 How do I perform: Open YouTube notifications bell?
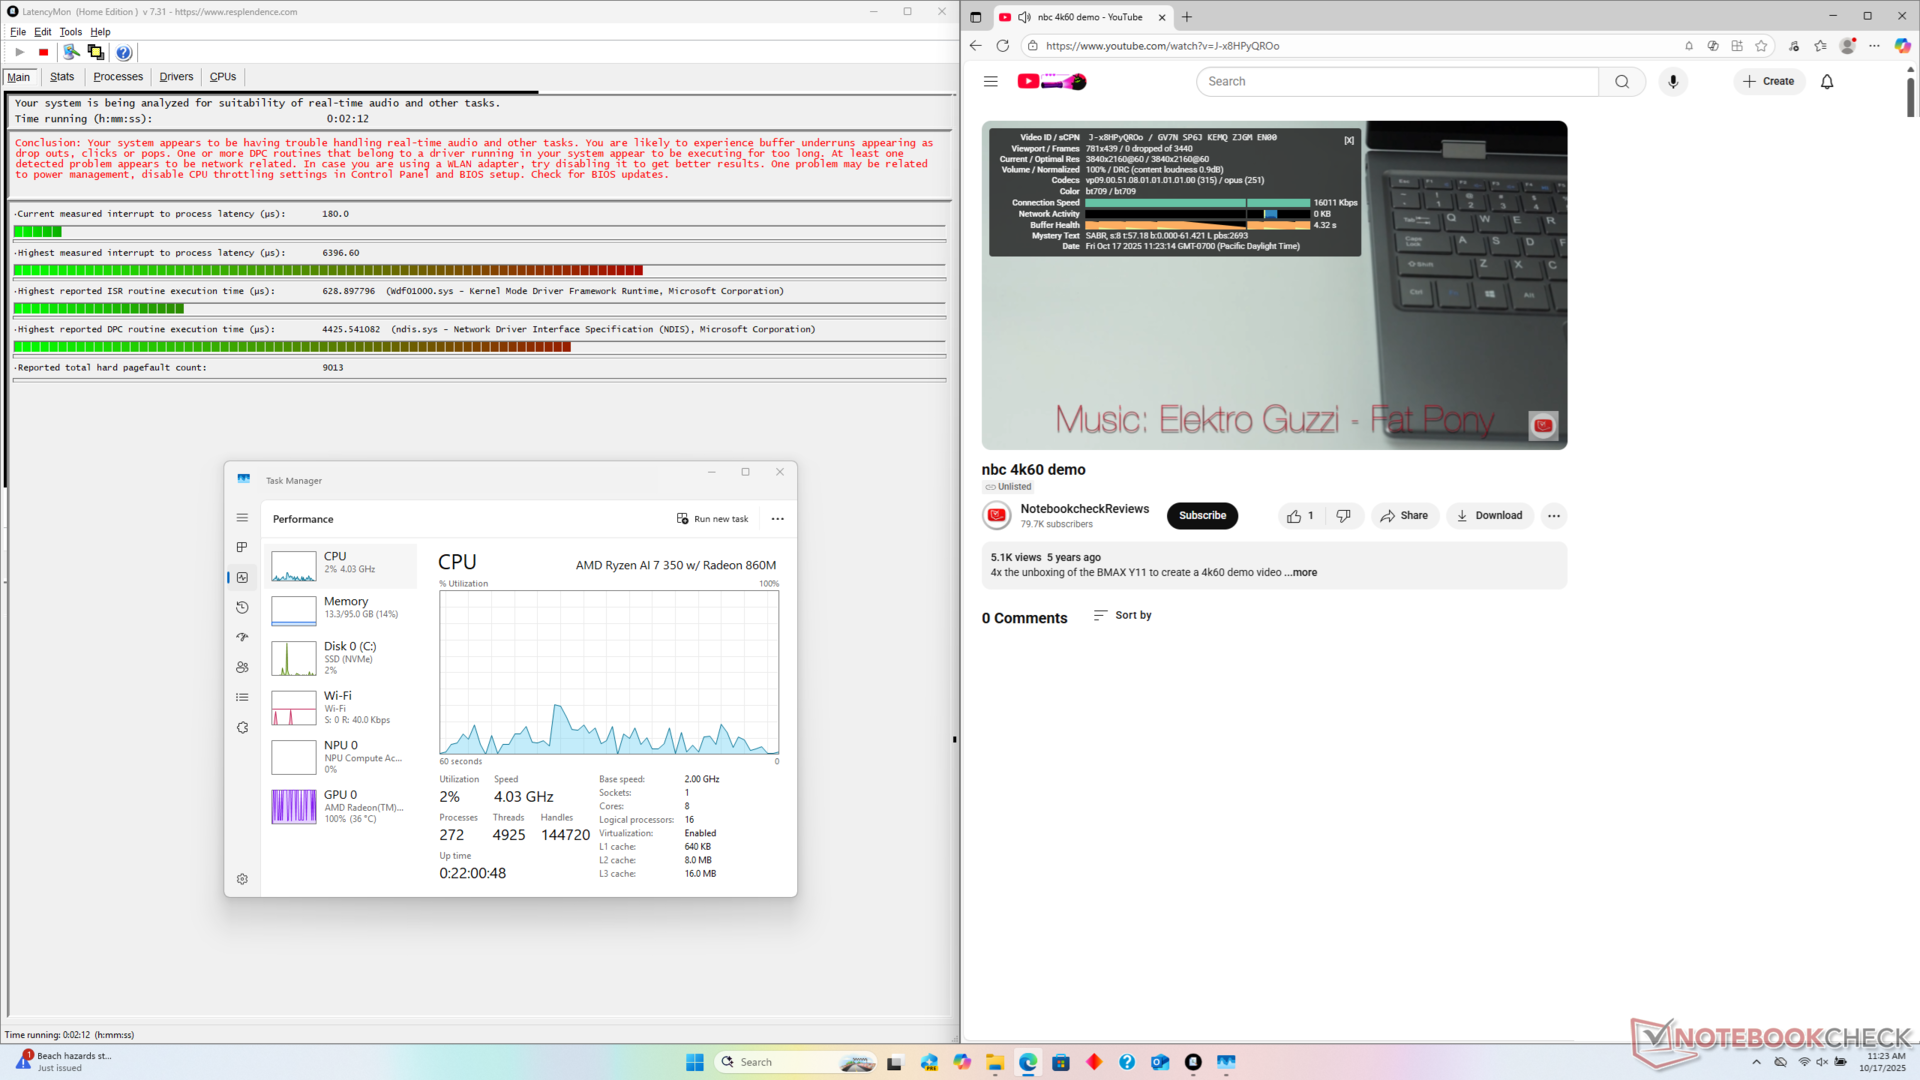tap(1827, 81)
